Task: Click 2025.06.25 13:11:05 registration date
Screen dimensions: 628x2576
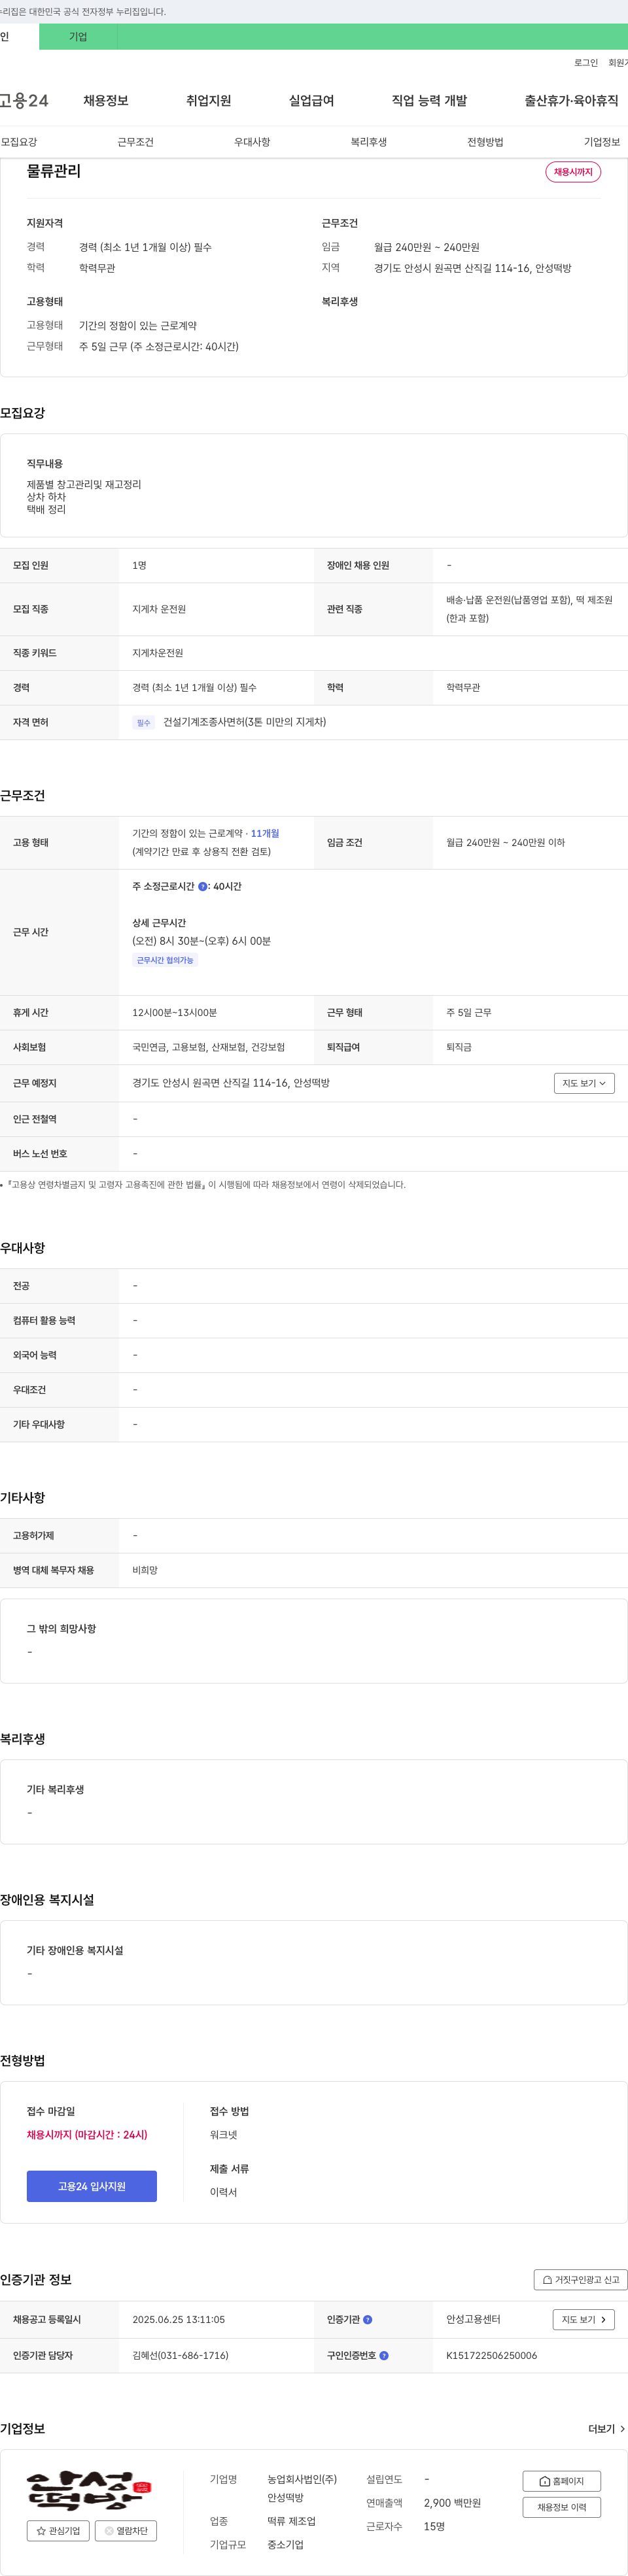Action: [x=178, y=2319]
